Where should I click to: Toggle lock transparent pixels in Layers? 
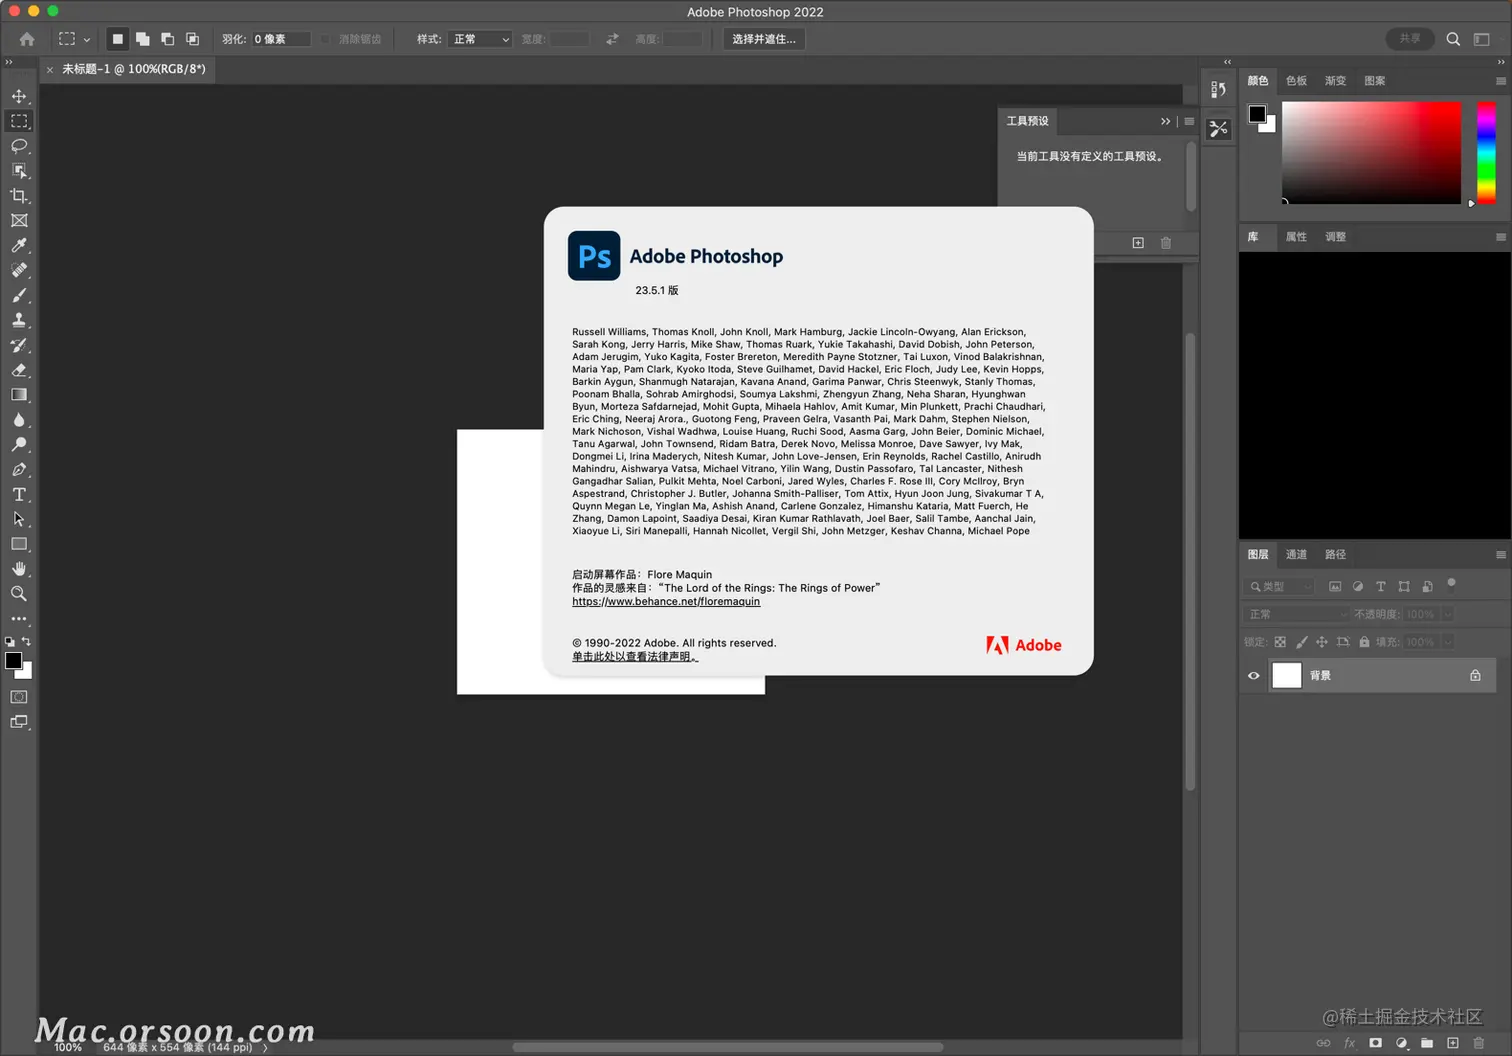(1280, 642)
